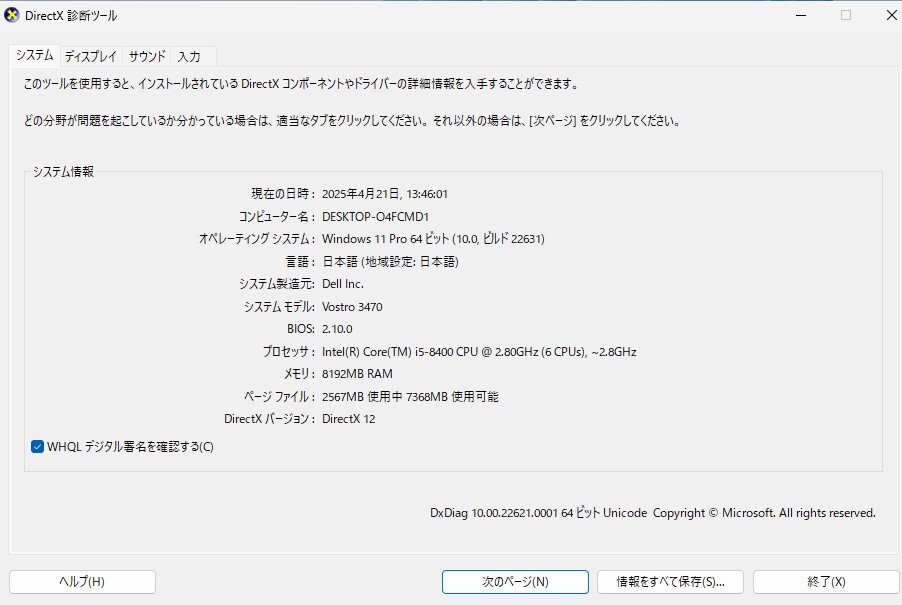
Task: Click the コンピューター名 label
Action: (276, 217)
